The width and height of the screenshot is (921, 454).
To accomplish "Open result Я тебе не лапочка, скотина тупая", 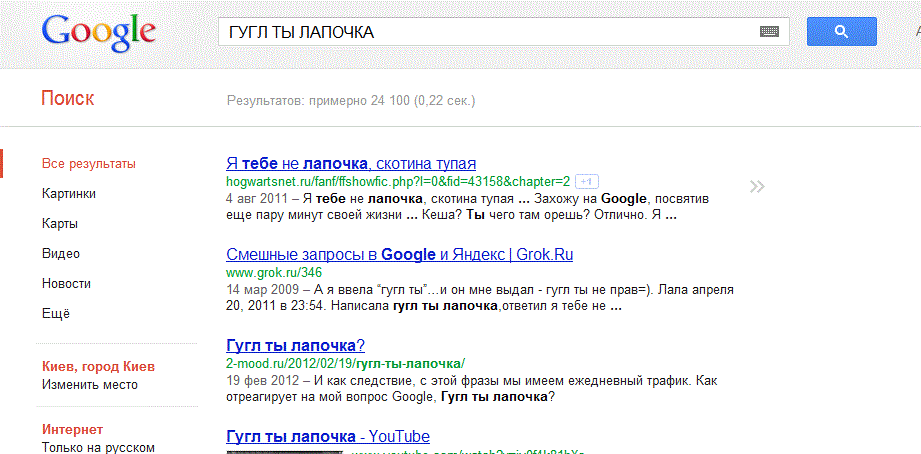I will coord(351,163).
